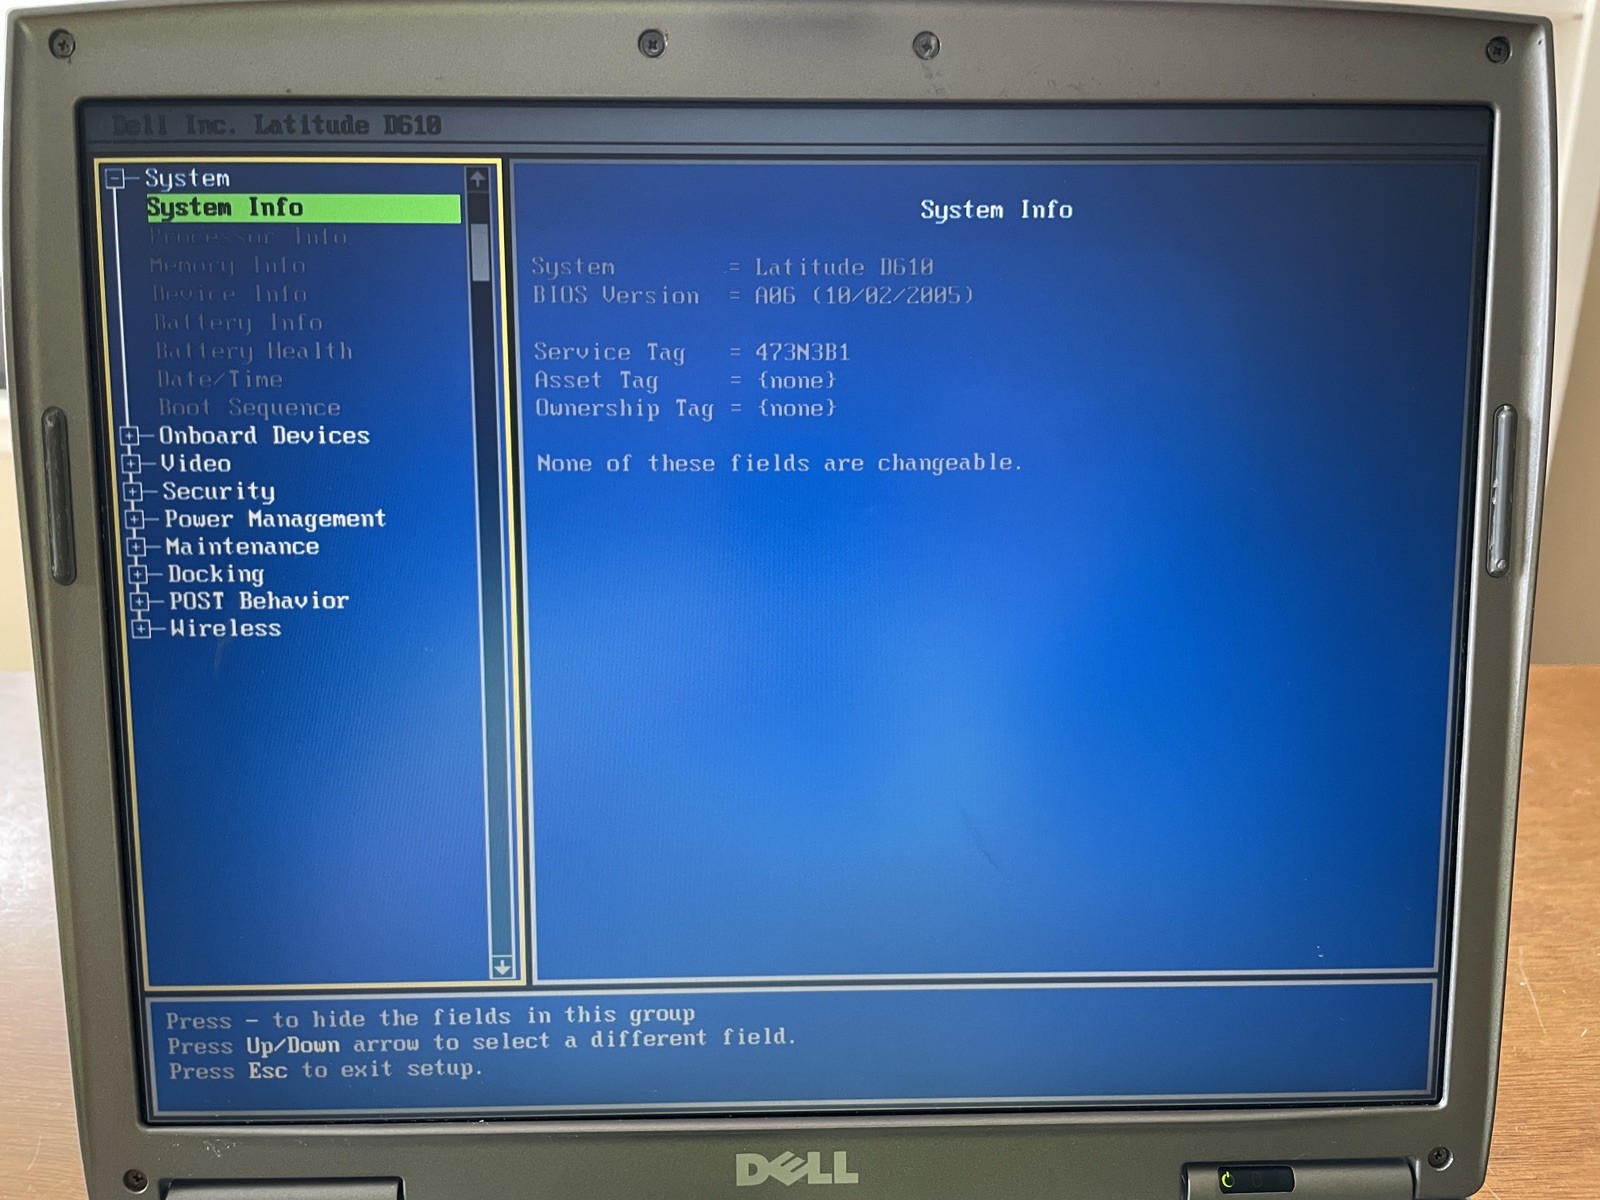Image resolution: width=1600 pixels, height=1200 pixels.
Task: Select the Battery Health entry
Action: tap(254, 351)
